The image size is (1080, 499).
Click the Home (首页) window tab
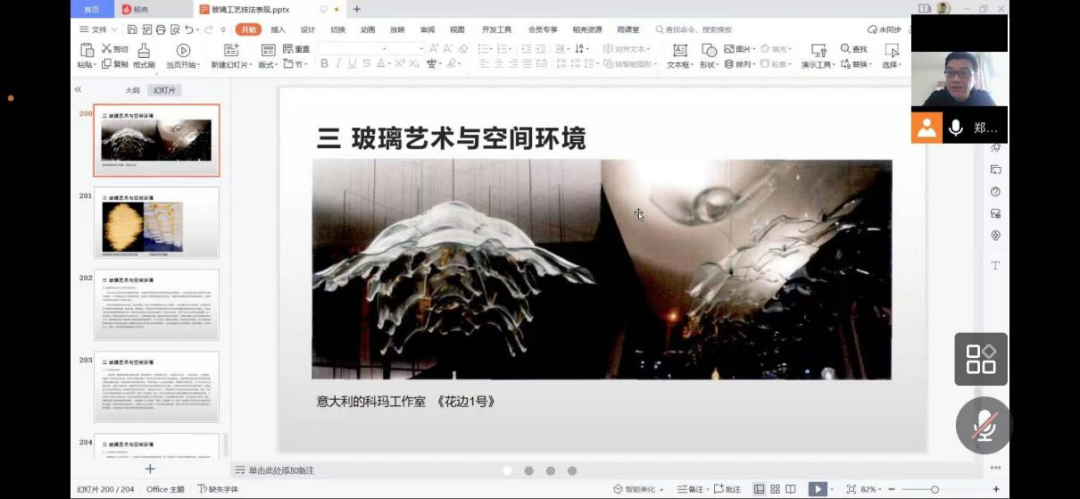91,9
